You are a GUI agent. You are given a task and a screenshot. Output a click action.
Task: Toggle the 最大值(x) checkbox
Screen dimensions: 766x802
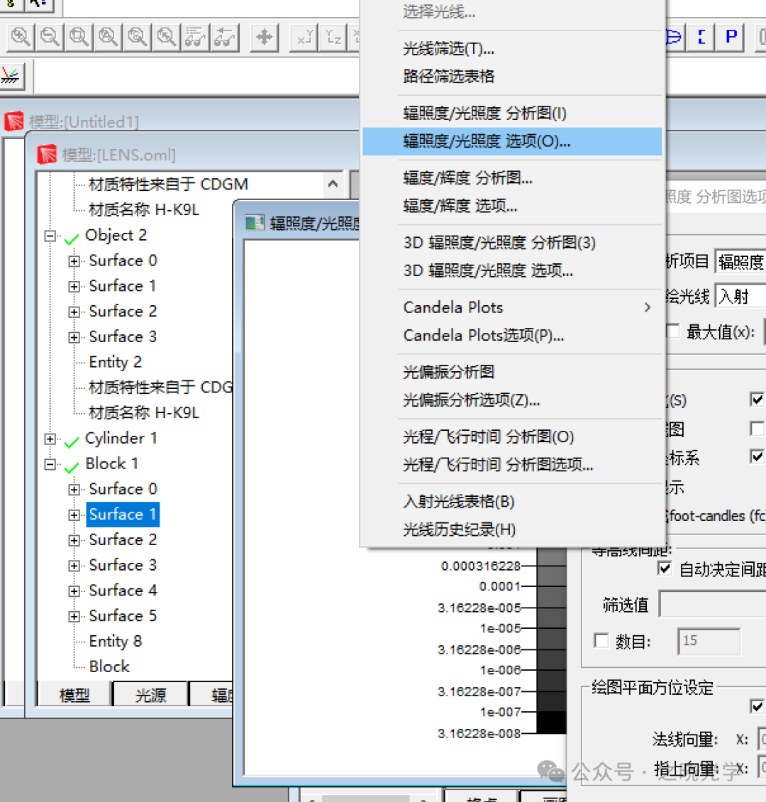point(672,331)
